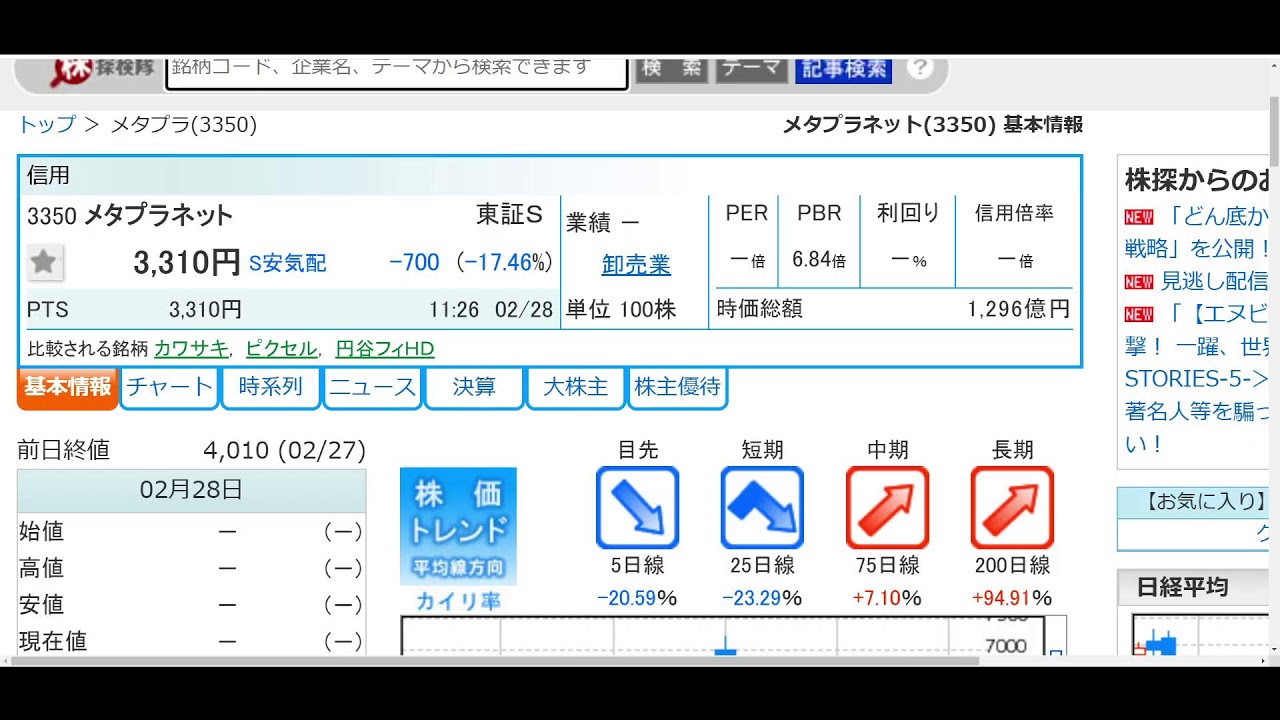This screenshot has width=1280, height=720.
Task: Select the 基本情報 tab
Action: (x=68, y=388)
